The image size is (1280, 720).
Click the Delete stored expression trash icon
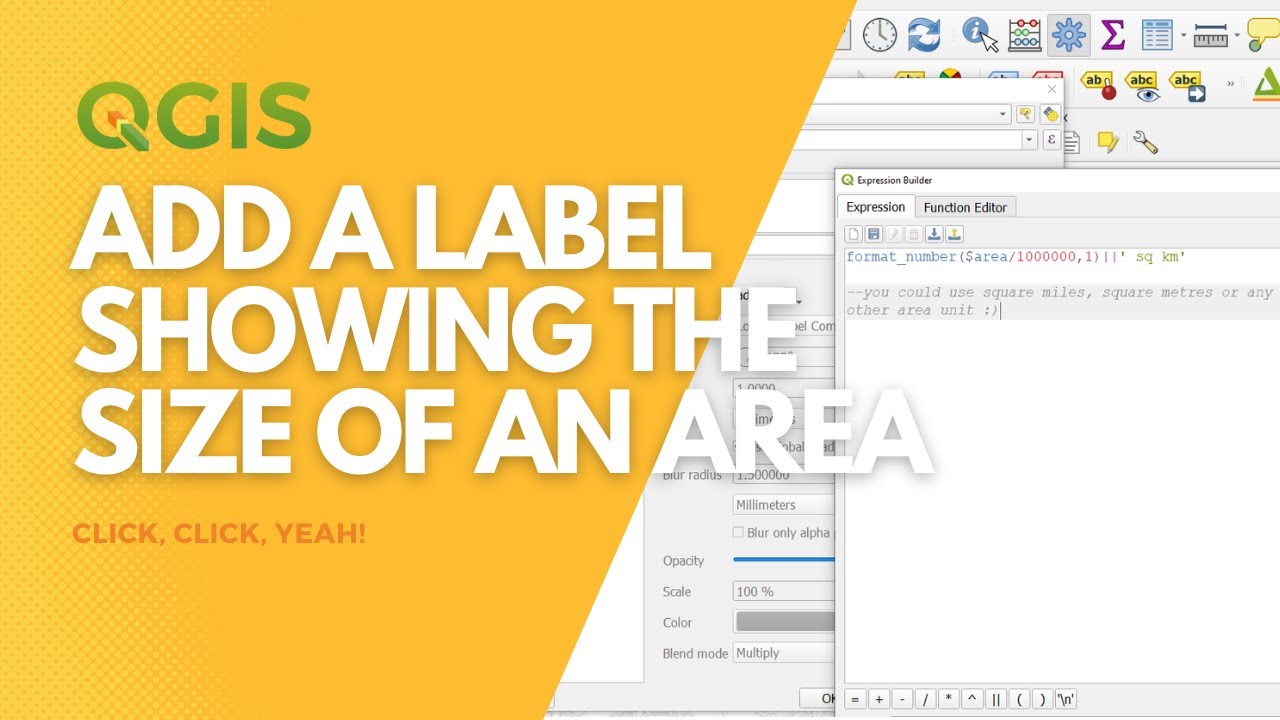[914, 234]
